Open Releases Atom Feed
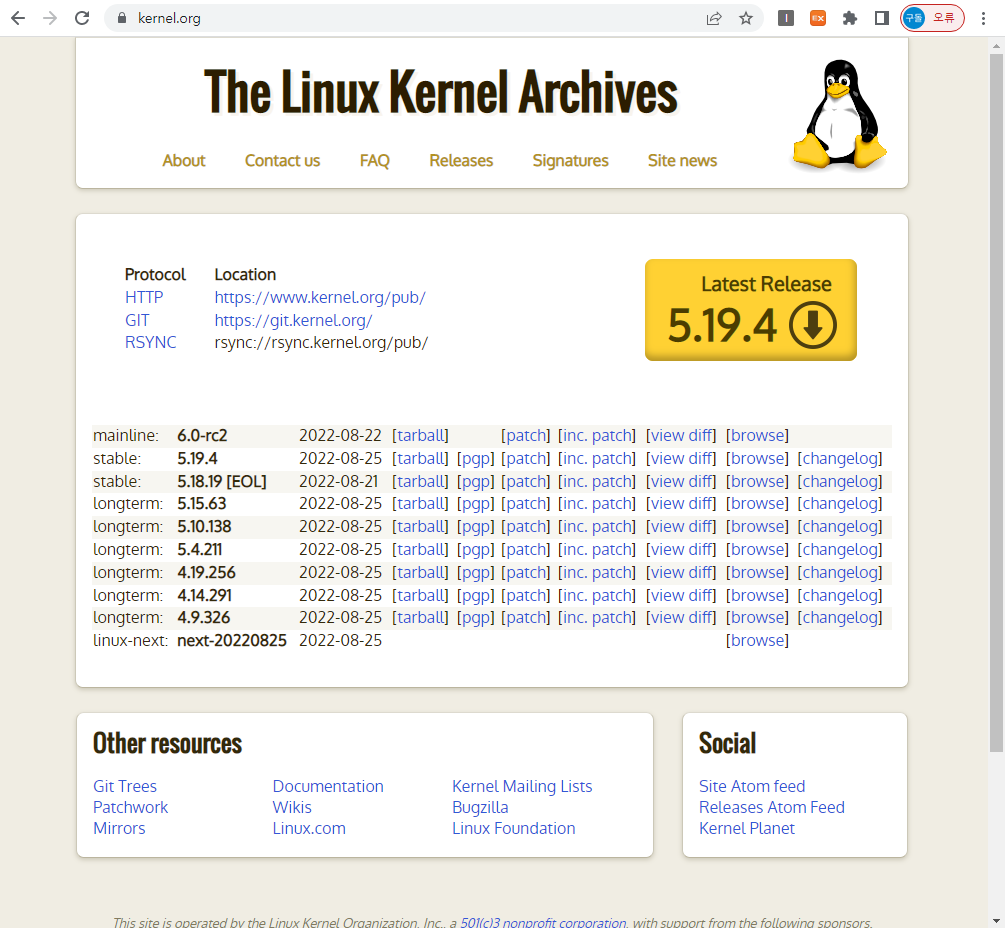The height and width of the screenshot is (928, 1005). pyautogui.click(x=772, y=808)
